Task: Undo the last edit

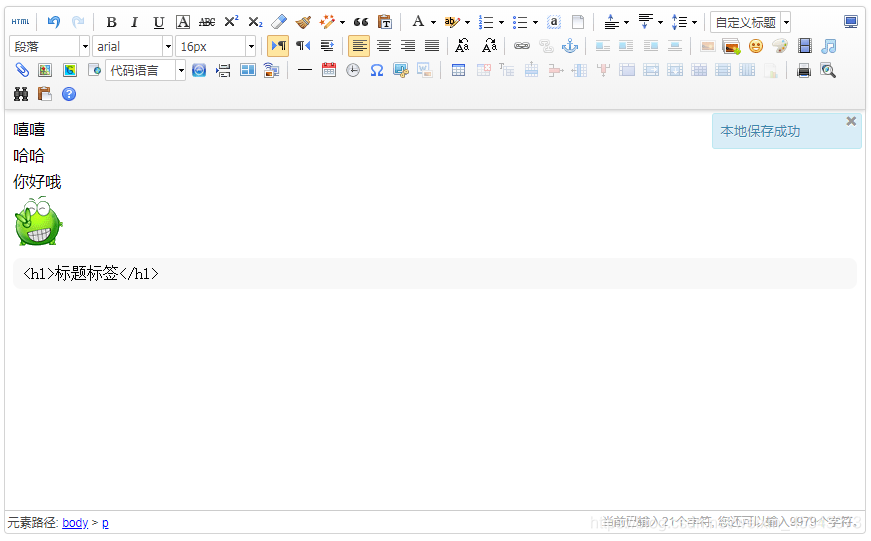Action: pos(53,22)
